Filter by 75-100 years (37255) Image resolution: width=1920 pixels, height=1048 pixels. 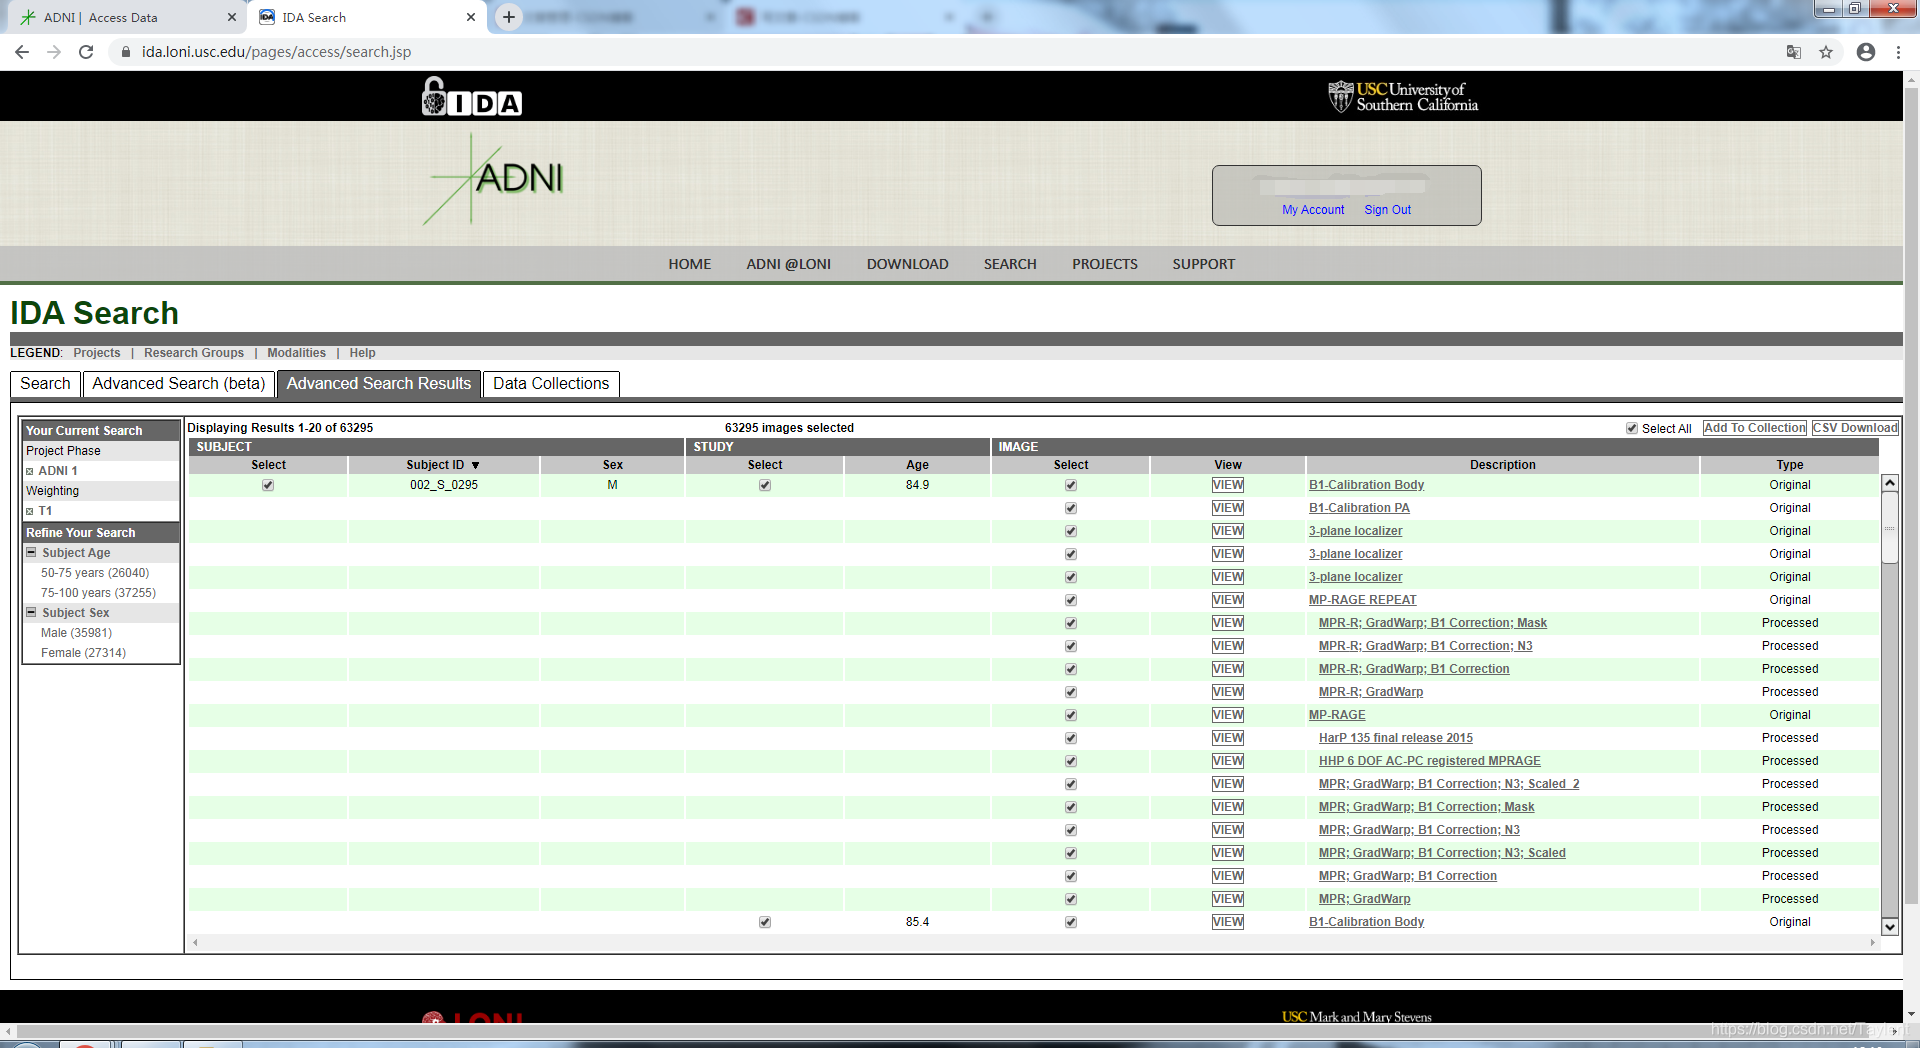coord(98,593)
